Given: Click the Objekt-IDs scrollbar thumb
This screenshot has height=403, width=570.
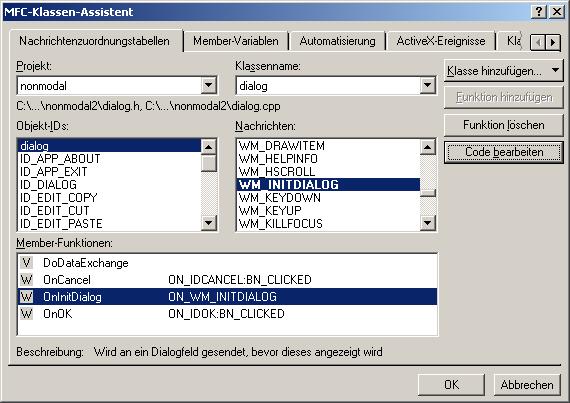Looking at the screenshot, I should point(209,163).
